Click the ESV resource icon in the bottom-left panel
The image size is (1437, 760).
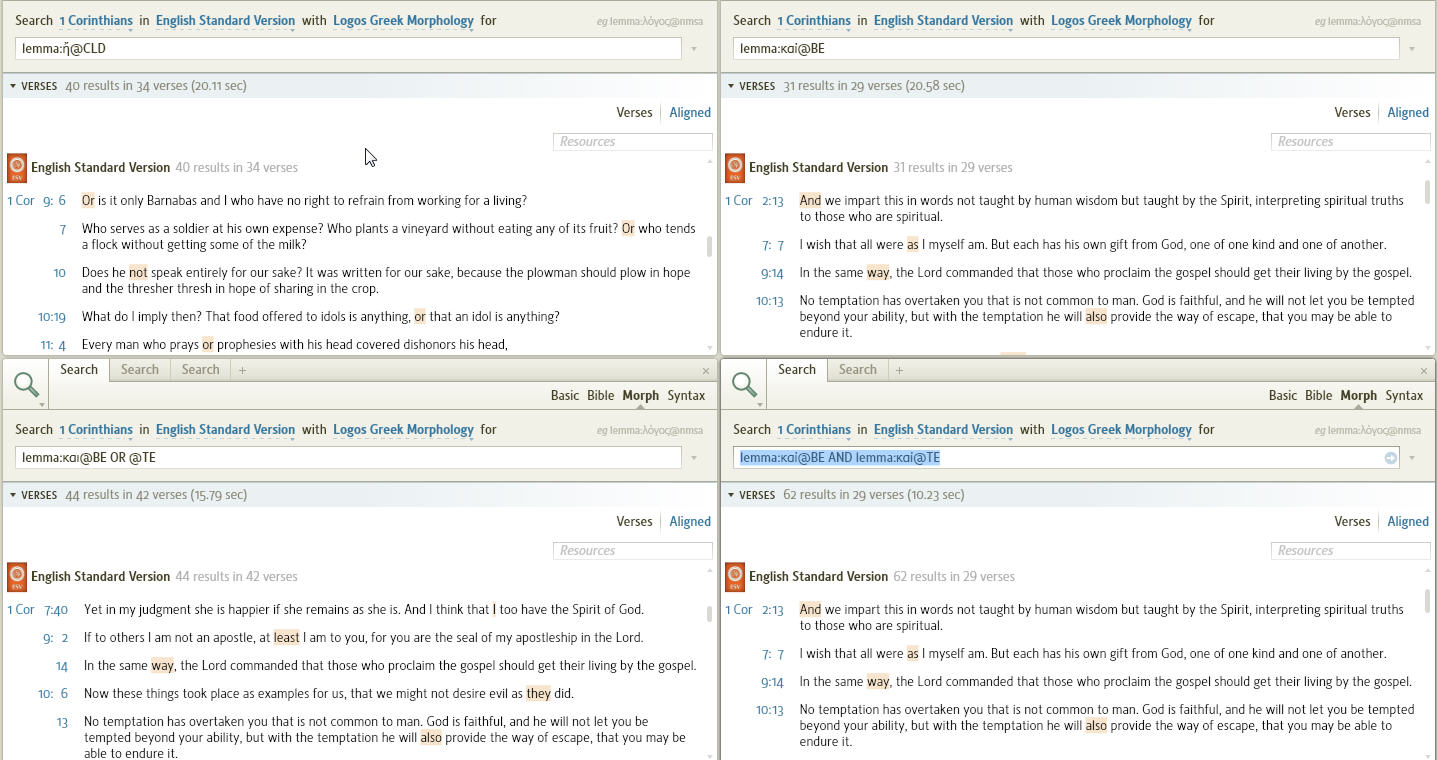[x=17, y=577]
